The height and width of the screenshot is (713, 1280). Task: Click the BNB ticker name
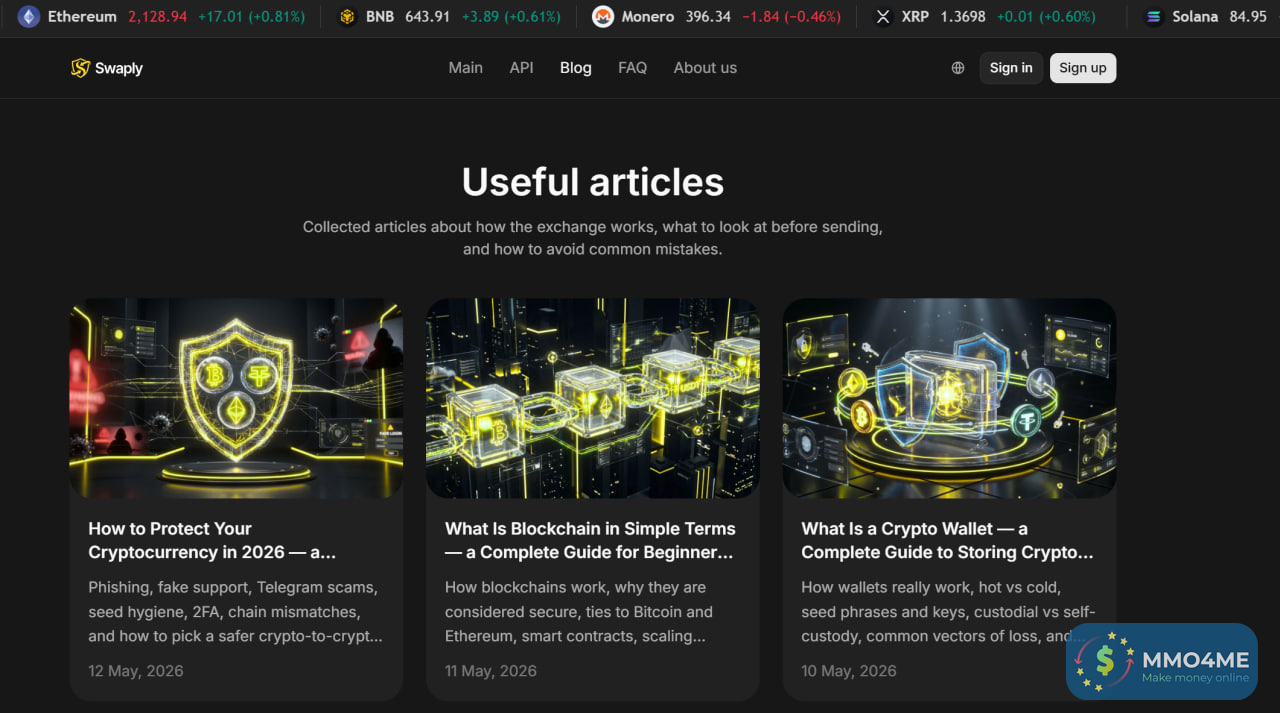[380, 17]
